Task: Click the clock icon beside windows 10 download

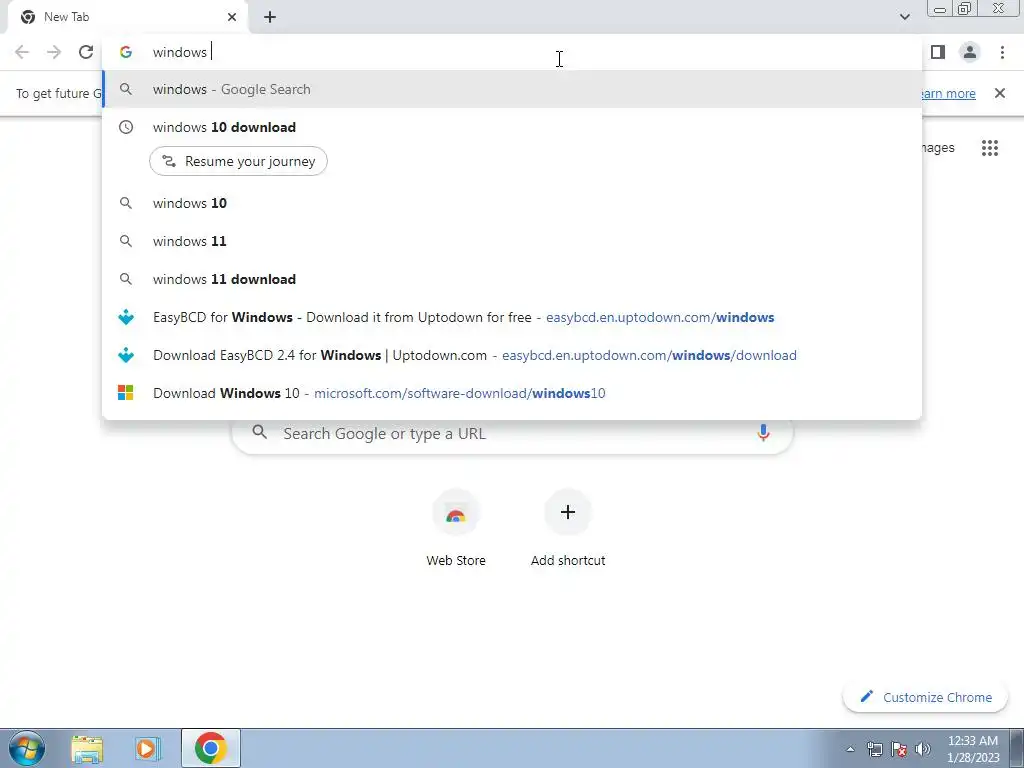Action: pos(126,127)
